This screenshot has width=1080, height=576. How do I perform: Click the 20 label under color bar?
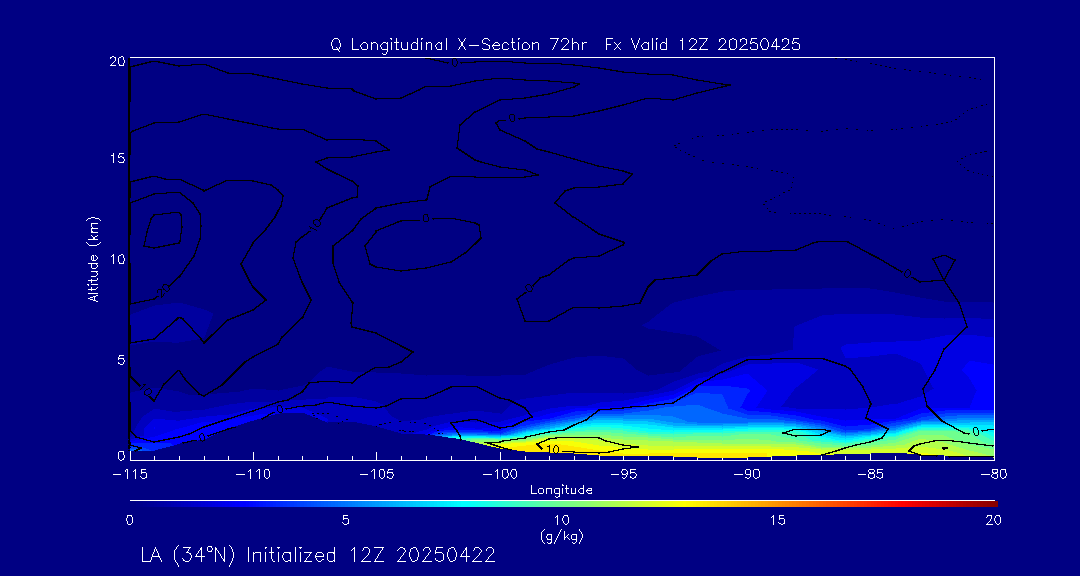tap(993, 521)
